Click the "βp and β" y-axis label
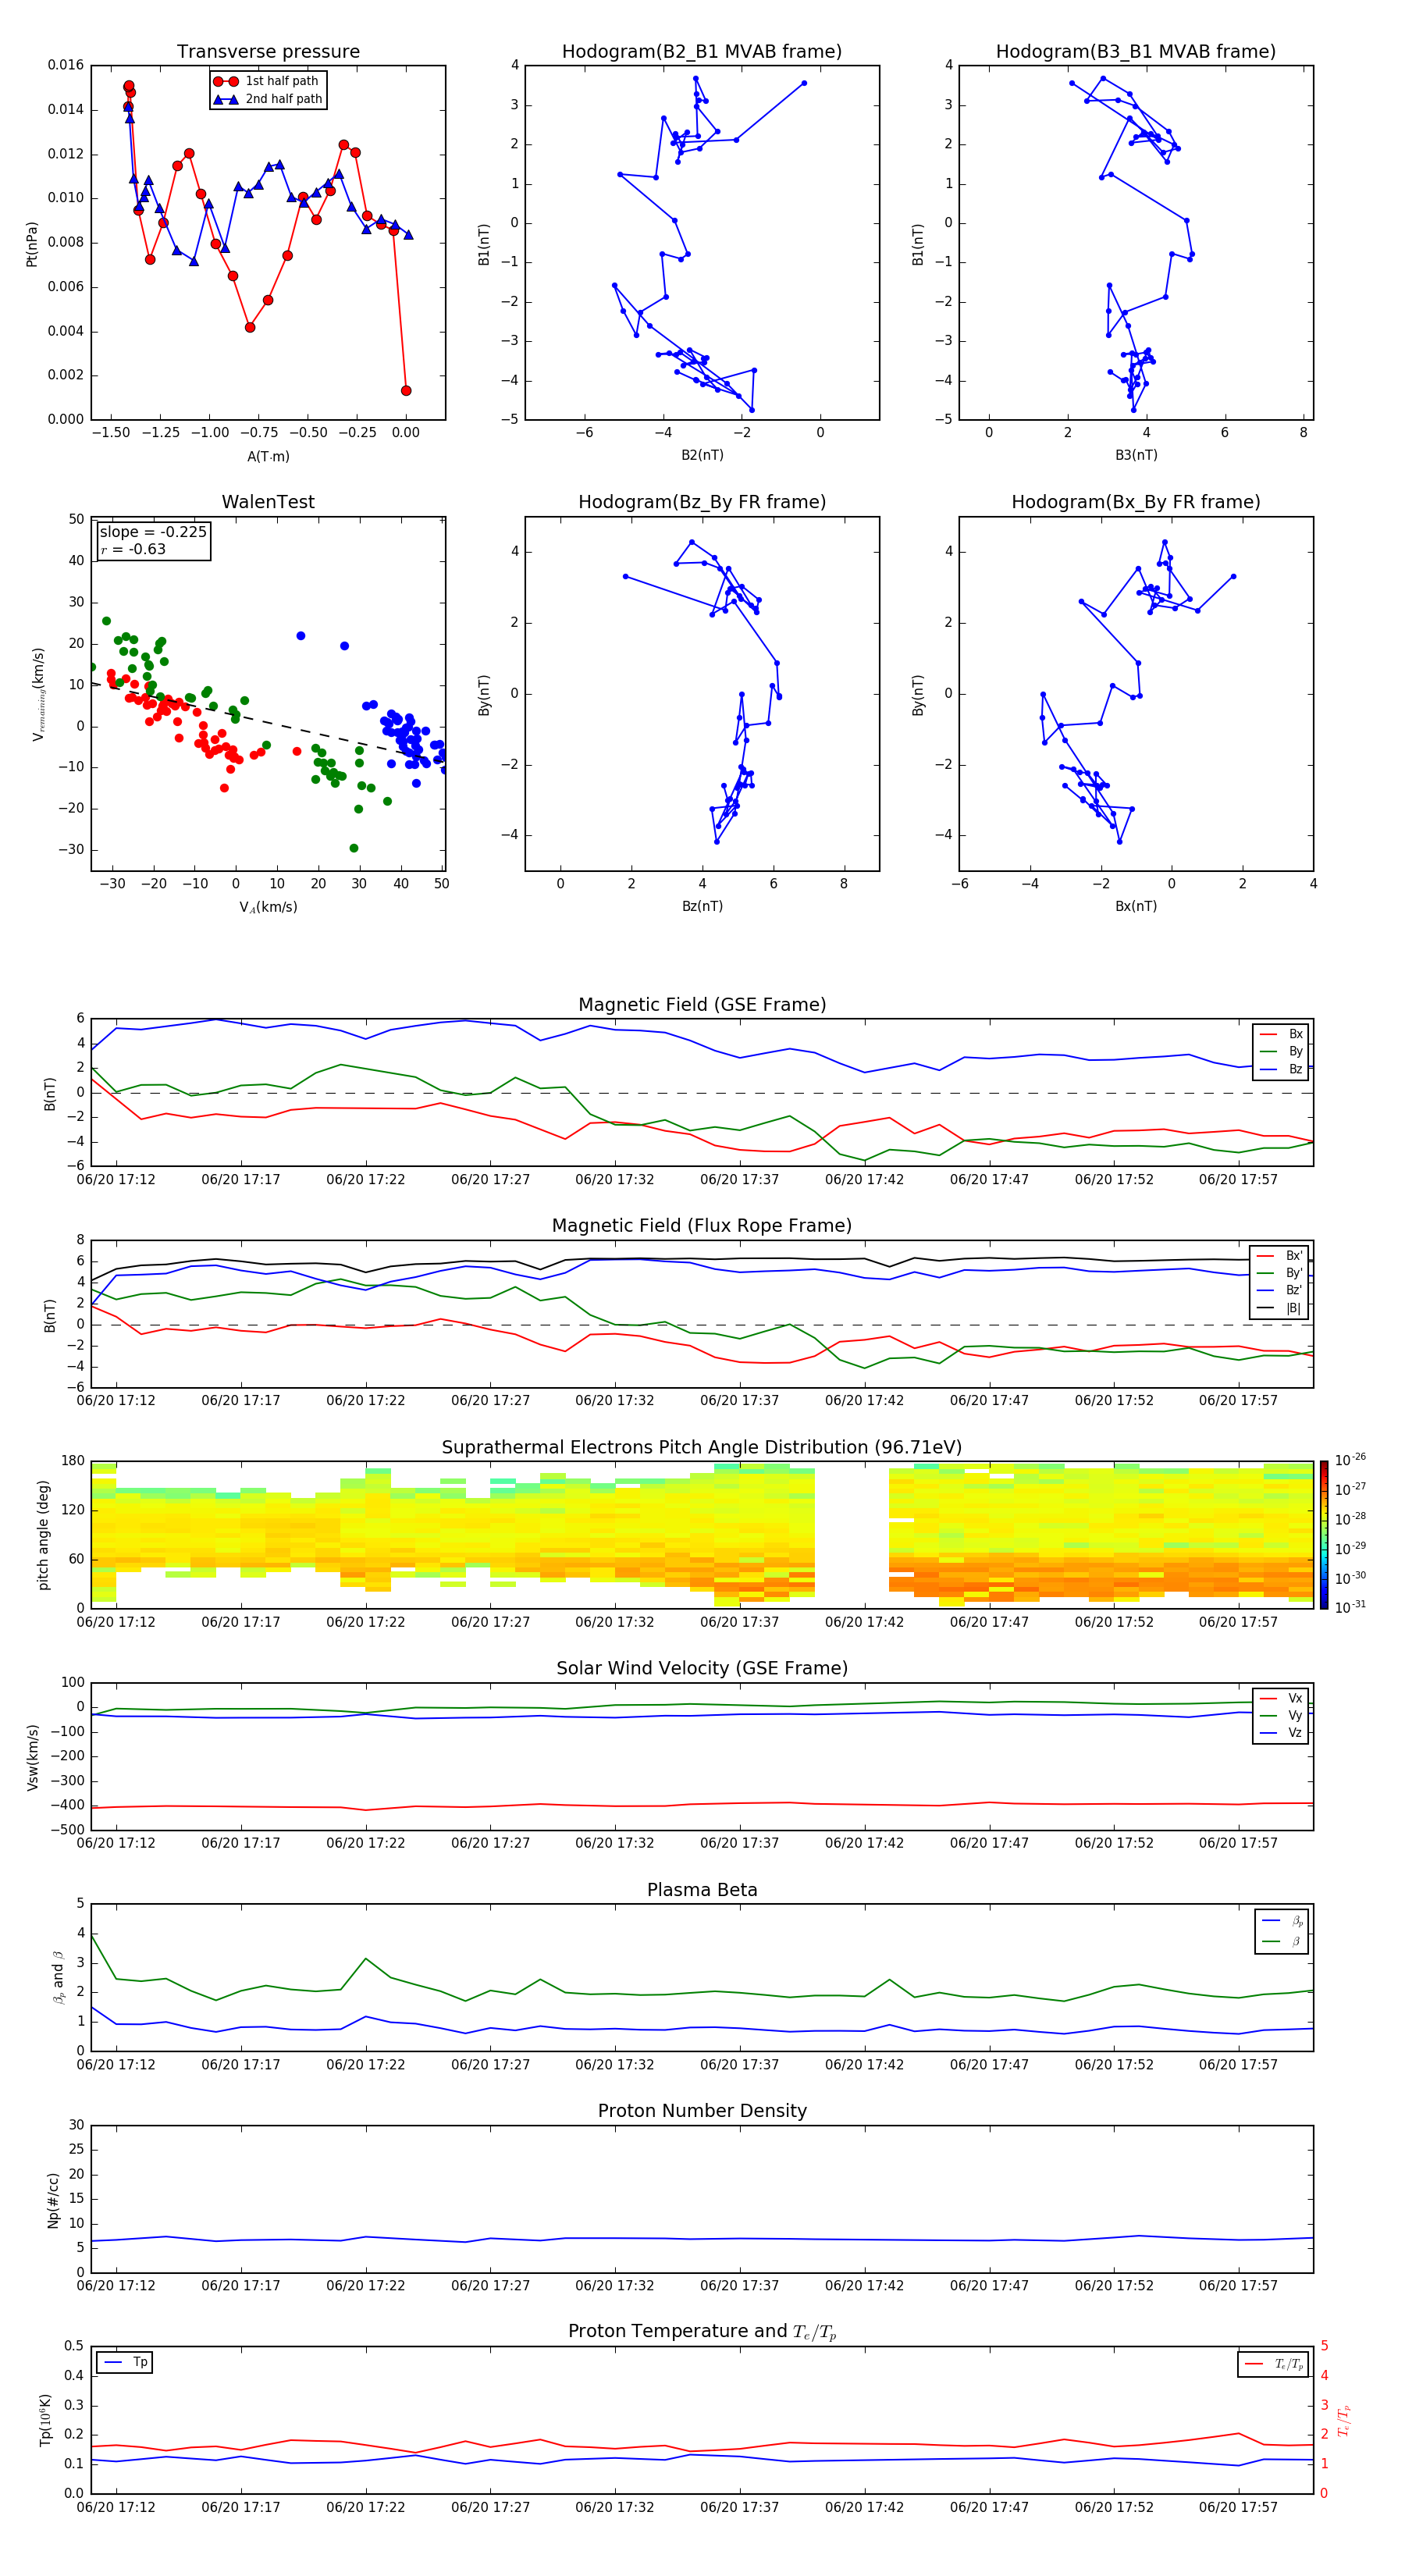Screen dimensions: 1405x2576 (x=58, y=1977)
